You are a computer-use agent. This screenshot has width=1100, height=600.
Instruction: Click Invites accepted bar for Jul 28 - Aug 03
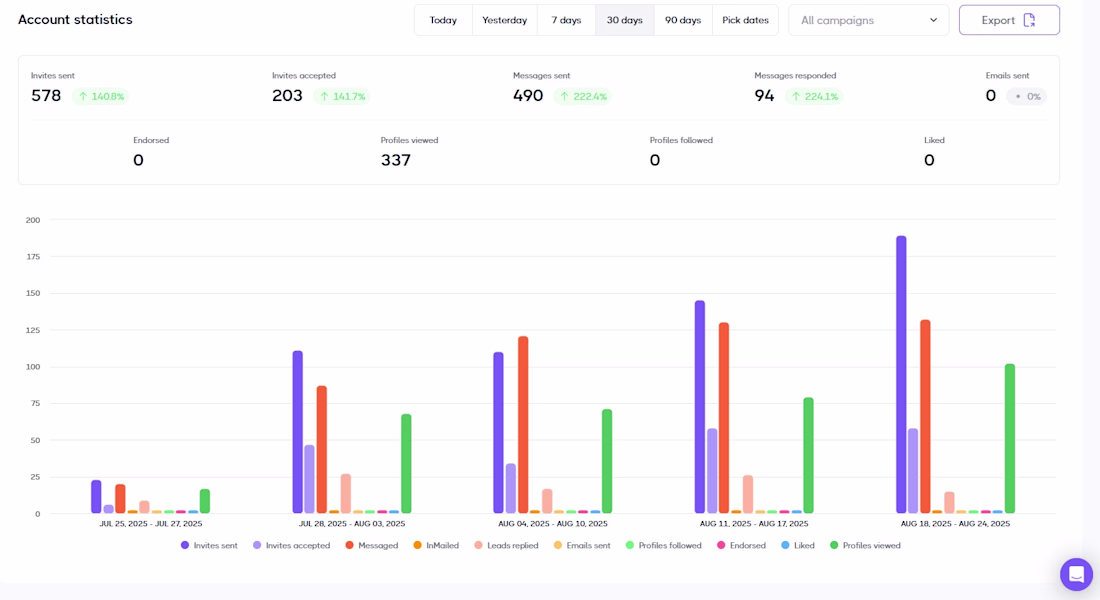309,479
